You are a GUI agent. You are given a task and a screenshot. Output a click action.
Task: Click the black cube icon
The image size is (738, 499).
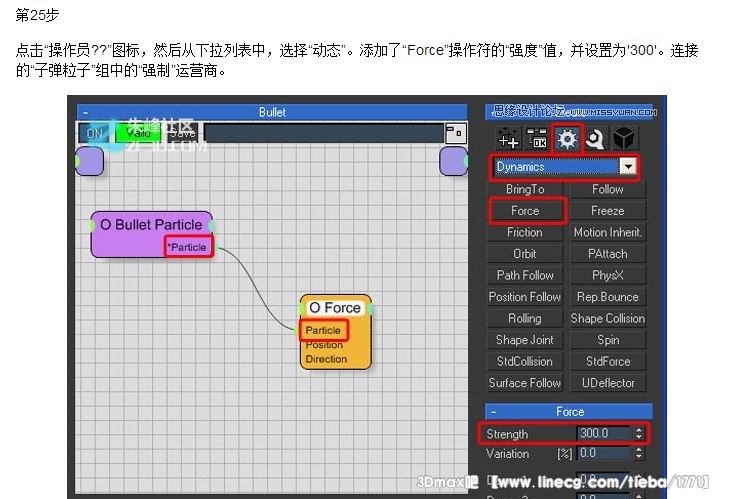pyautogui.click(x=624, y=139)
